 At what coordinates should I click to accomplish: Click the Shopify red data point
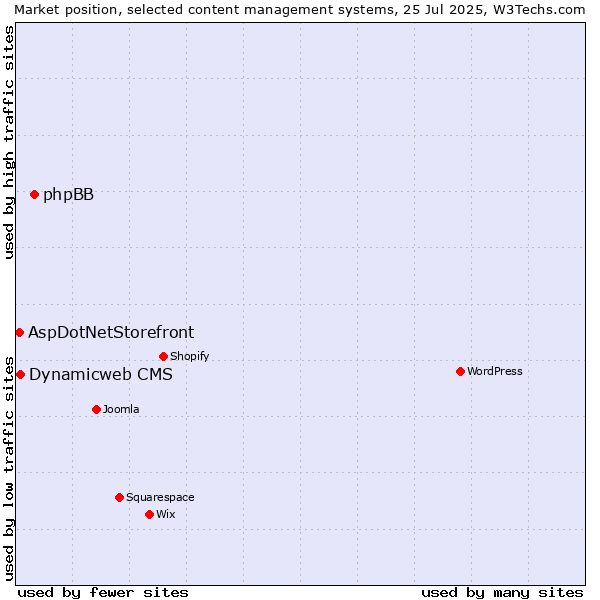pos(163,357)
